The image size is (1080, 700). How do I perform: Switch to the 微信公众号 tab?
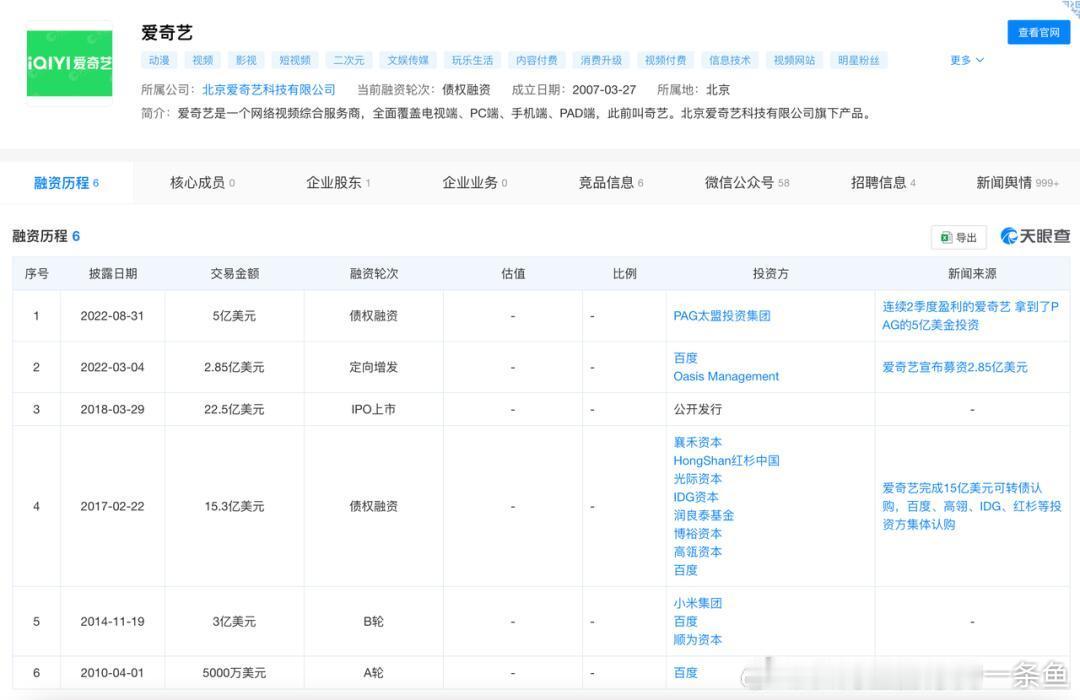click(747, 183)
